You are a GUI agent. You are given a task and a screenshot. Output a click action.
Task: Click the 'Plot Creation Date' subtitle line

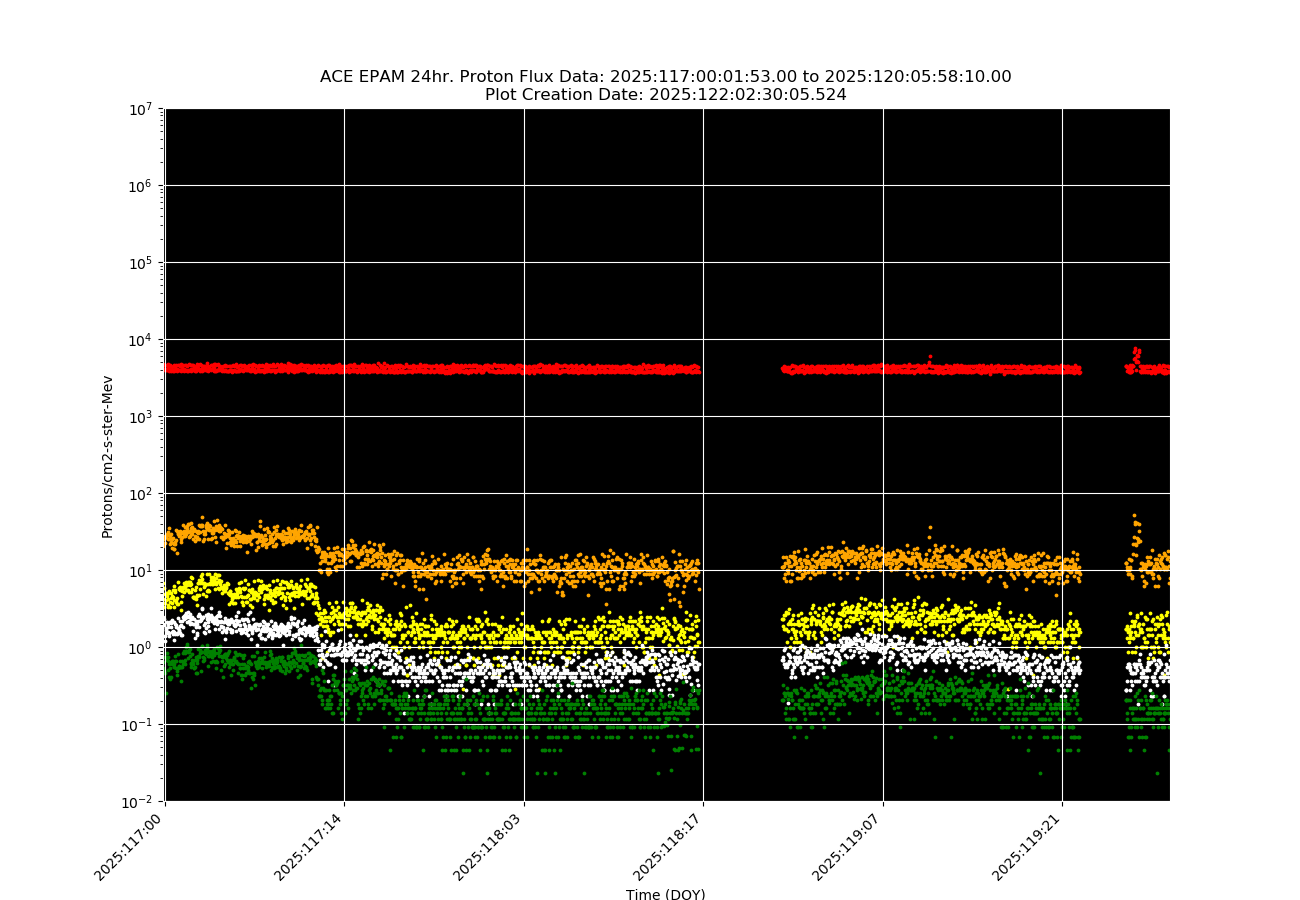pyautogui.click(x=665, y=95)
